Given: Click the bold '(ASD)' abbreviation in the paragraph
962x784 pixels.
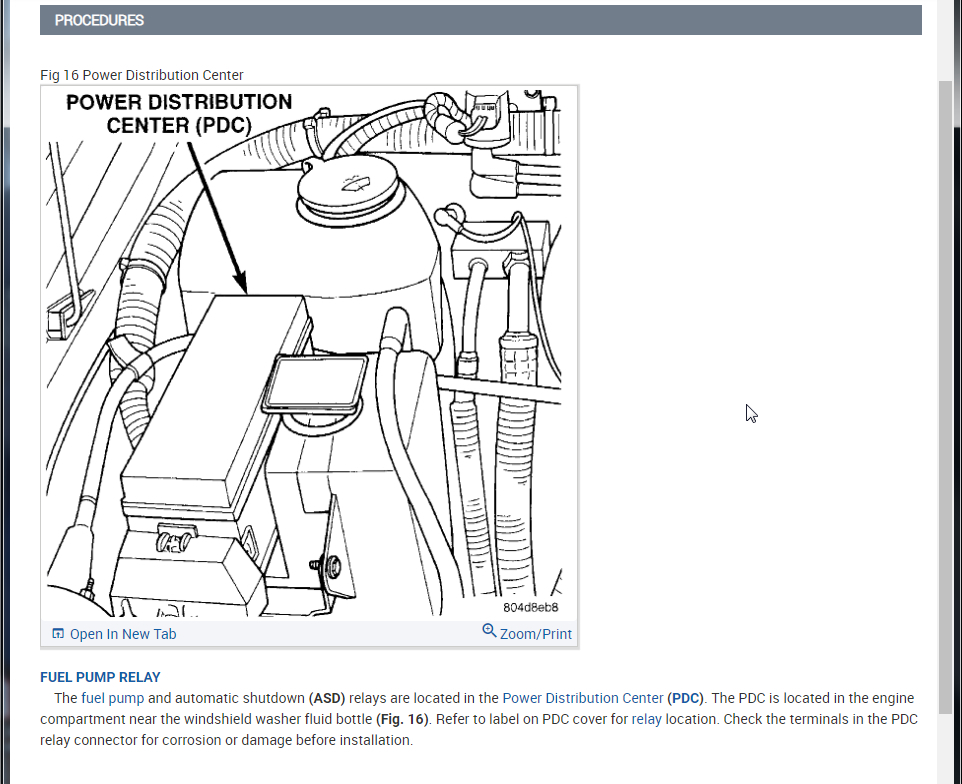Looking at the screenshot, I should [327, 698].
